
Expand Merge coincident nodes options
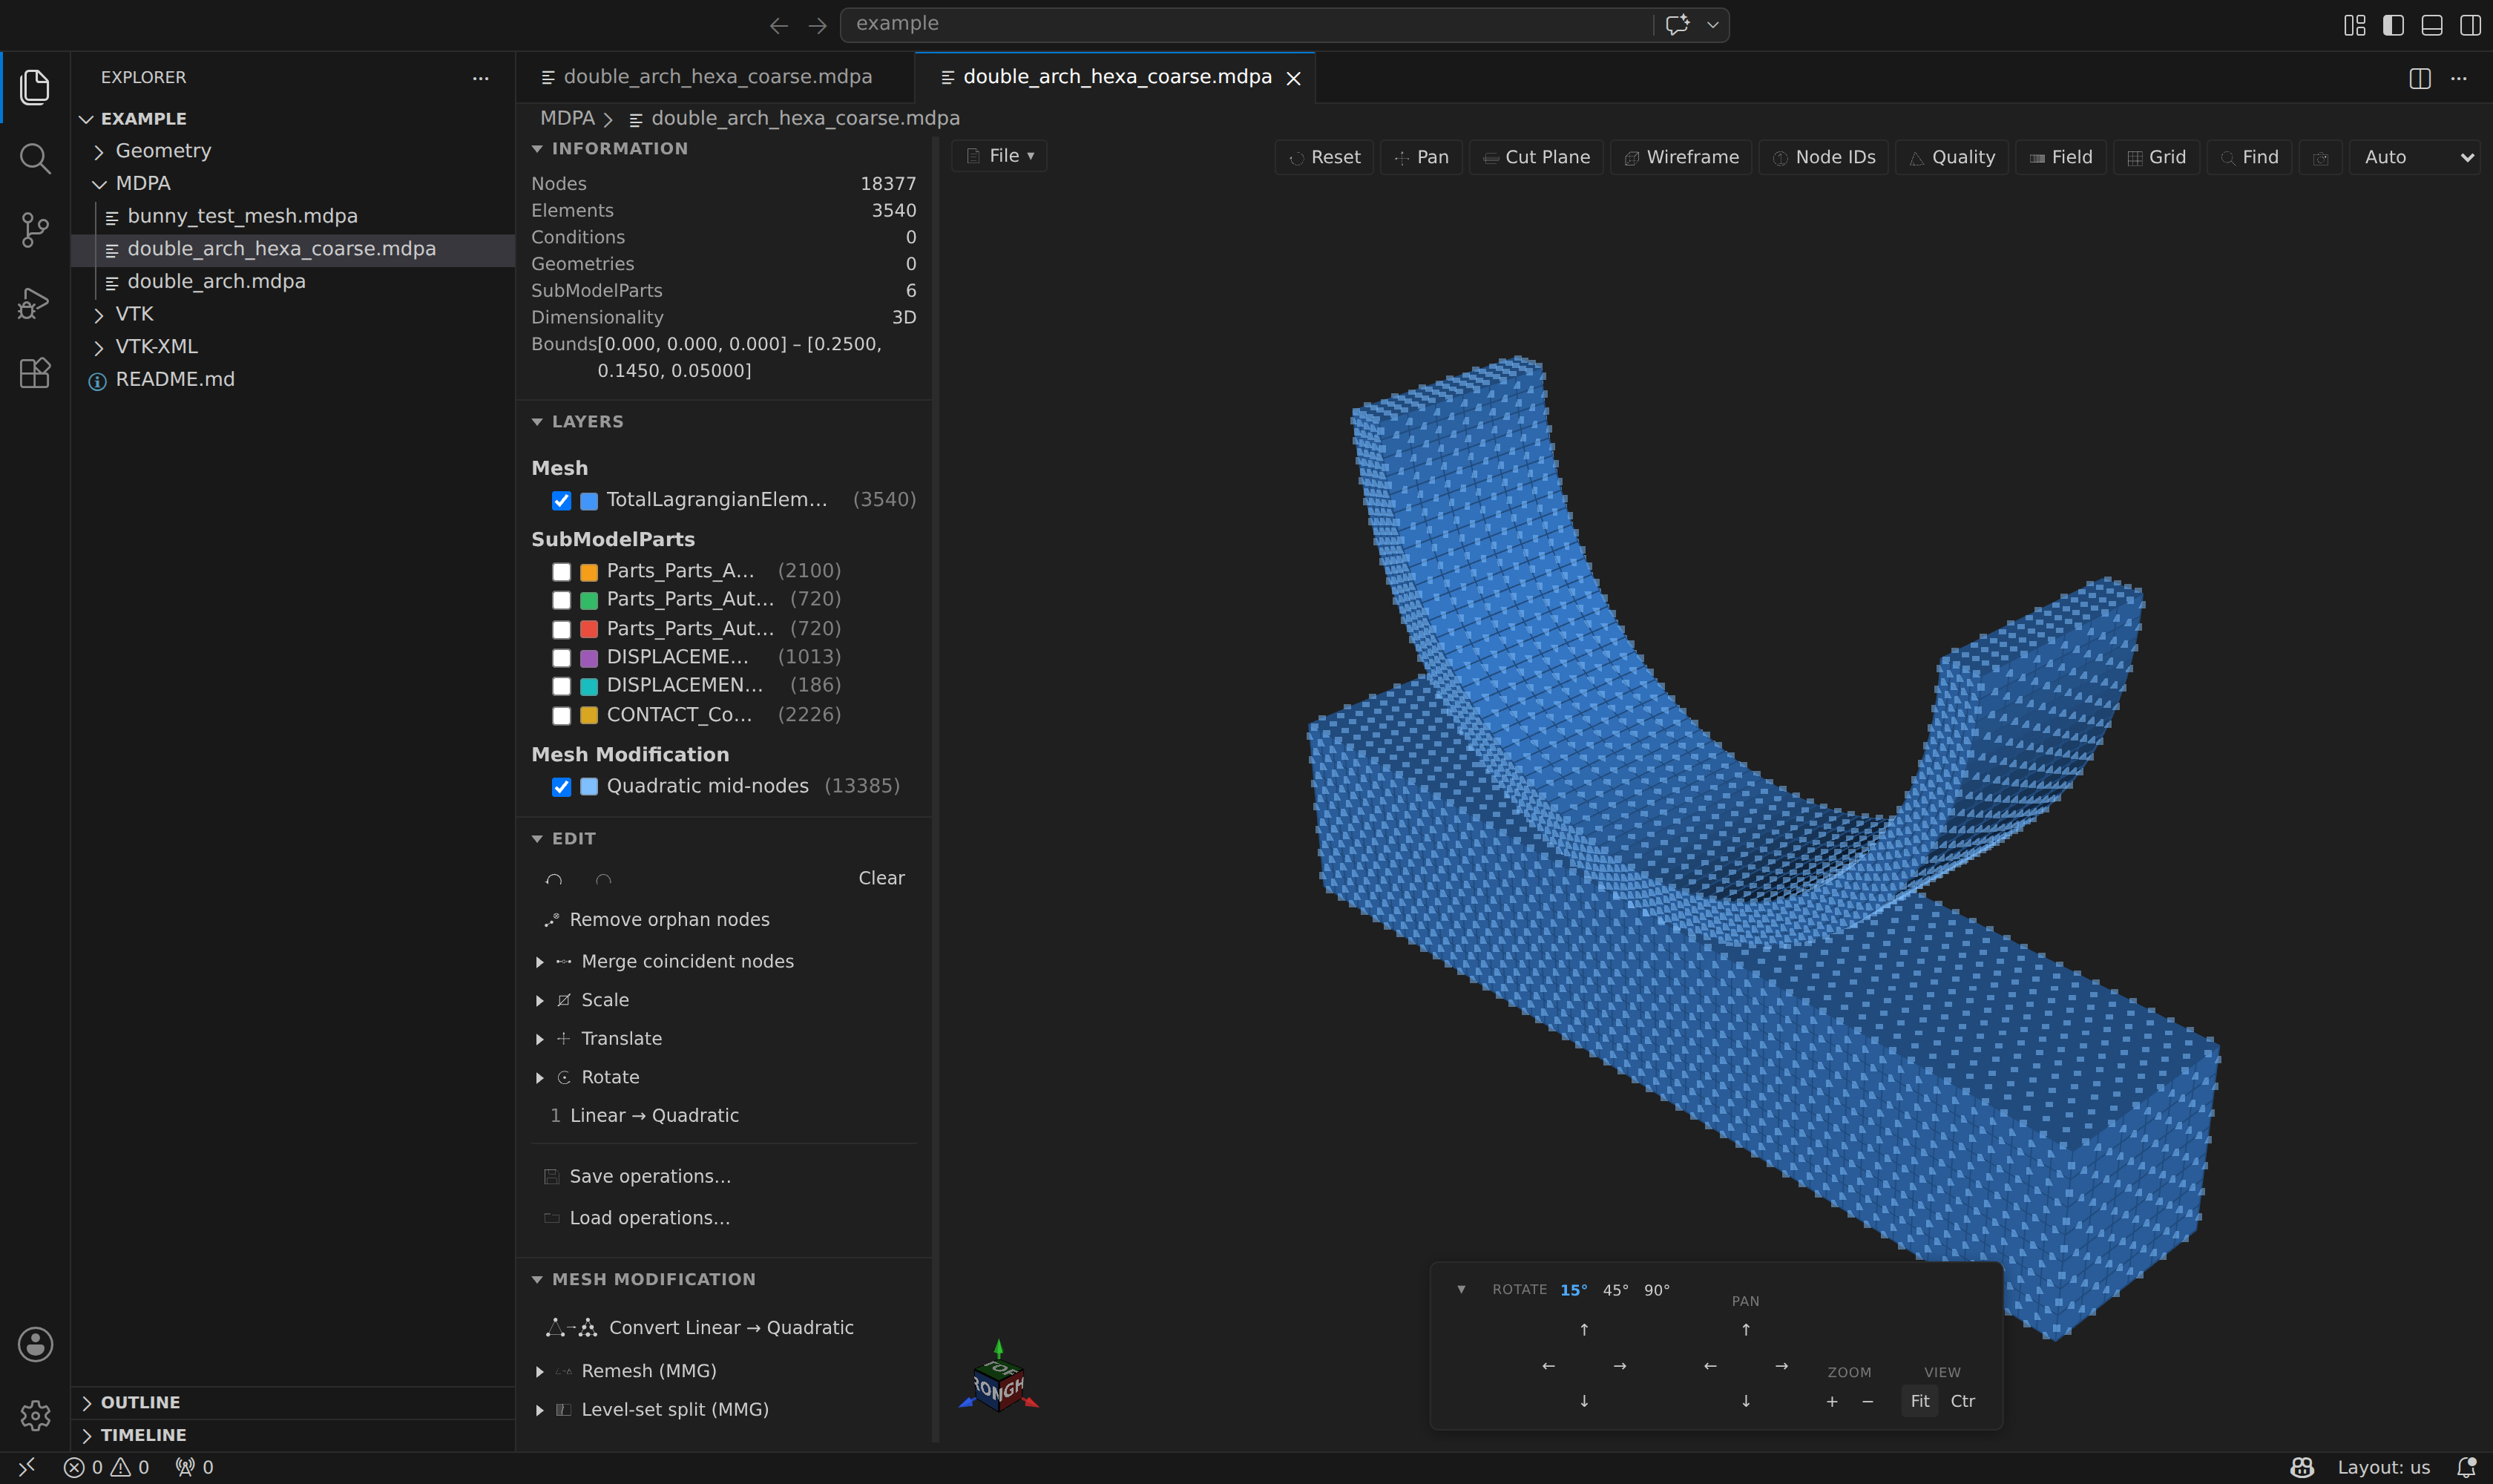click(539, 962)
